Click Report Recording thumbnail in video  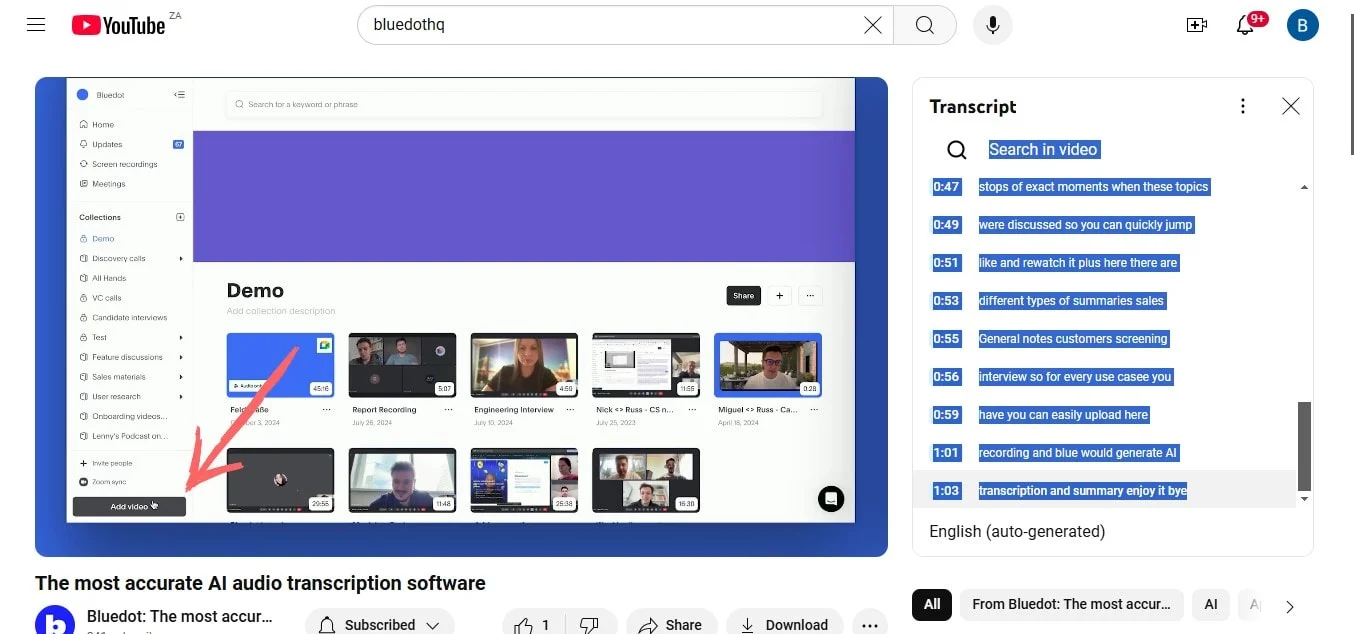coord(402,365)
